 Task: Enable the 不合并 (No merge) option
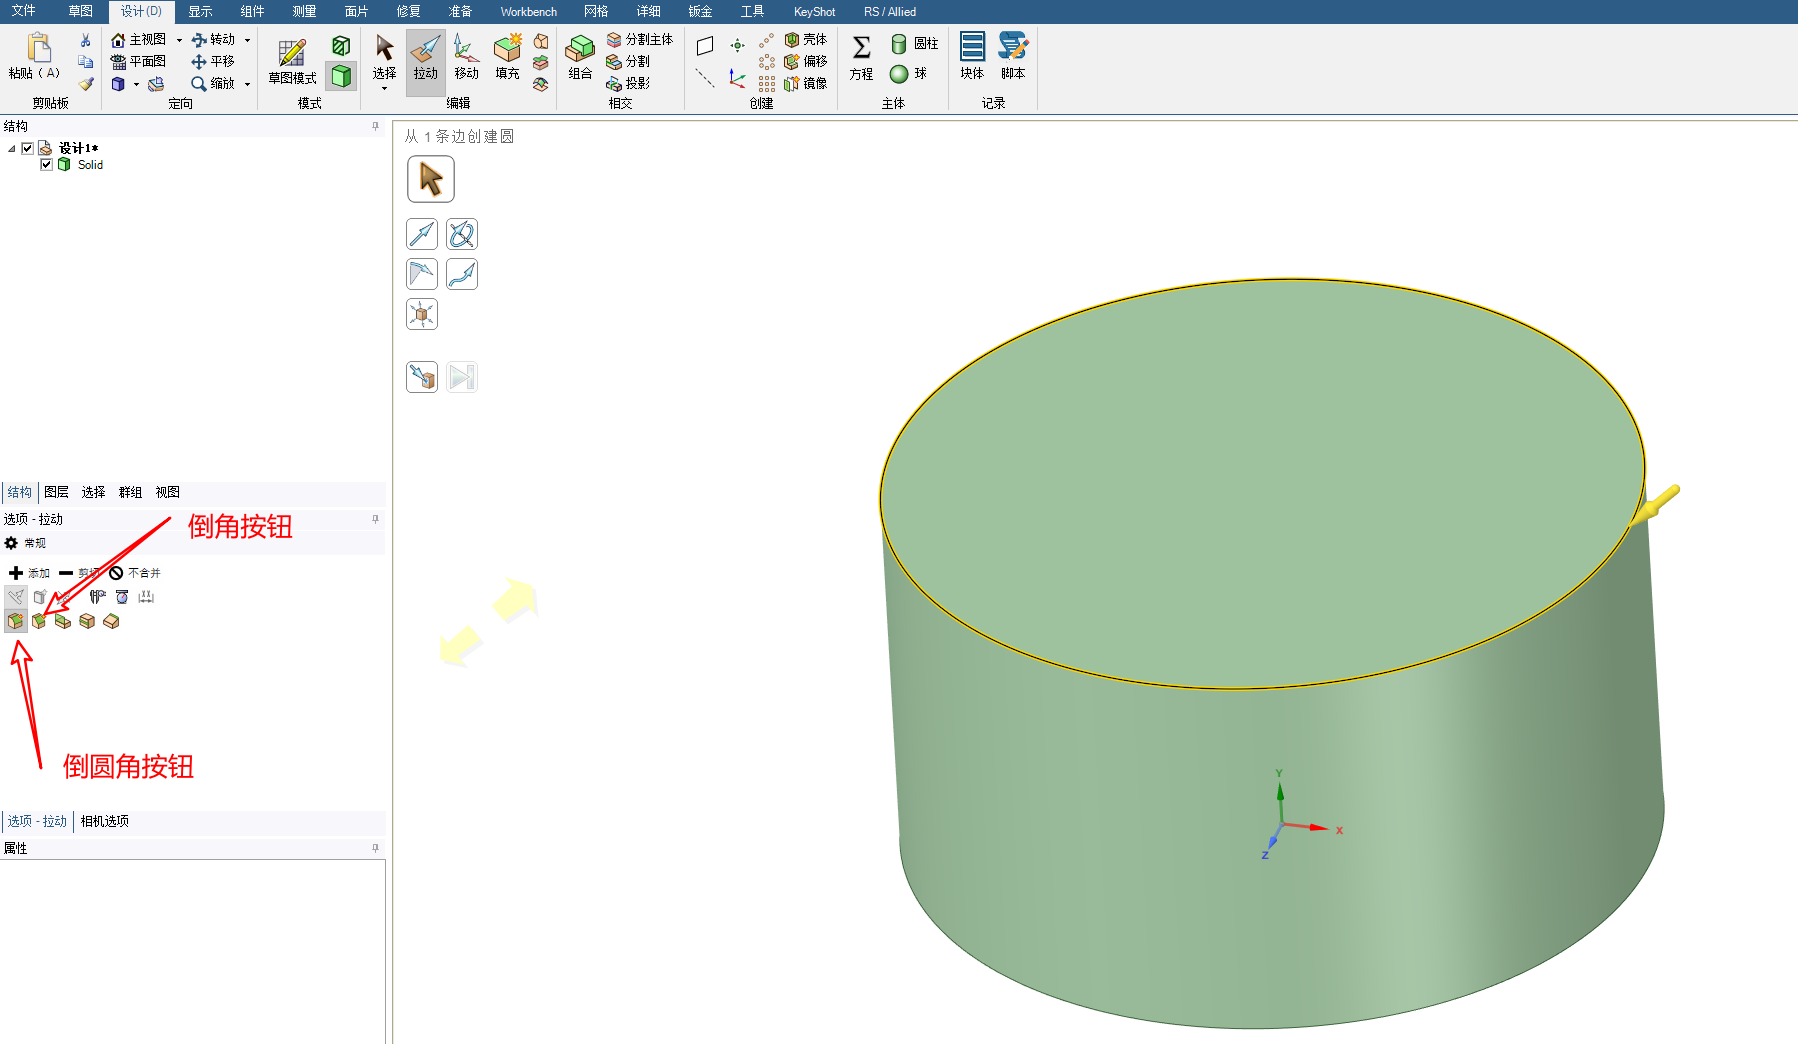[135, 573]
